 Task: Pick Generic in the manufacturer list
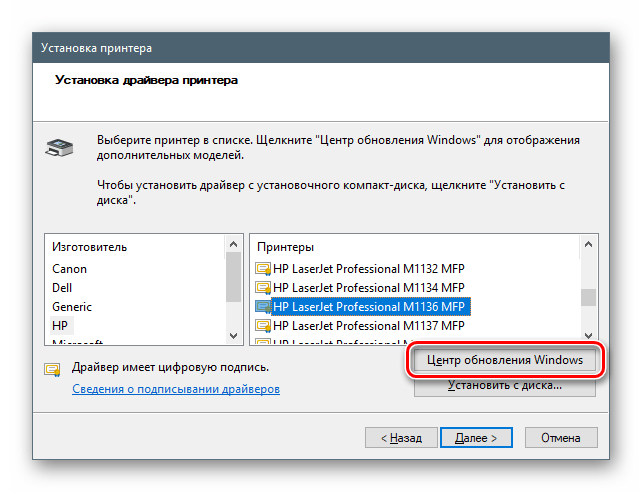coord(72,307)
